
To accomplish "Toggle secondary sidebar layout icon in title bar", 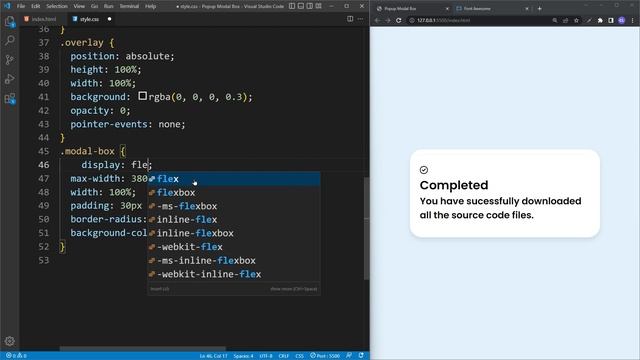I will point(310,6).
